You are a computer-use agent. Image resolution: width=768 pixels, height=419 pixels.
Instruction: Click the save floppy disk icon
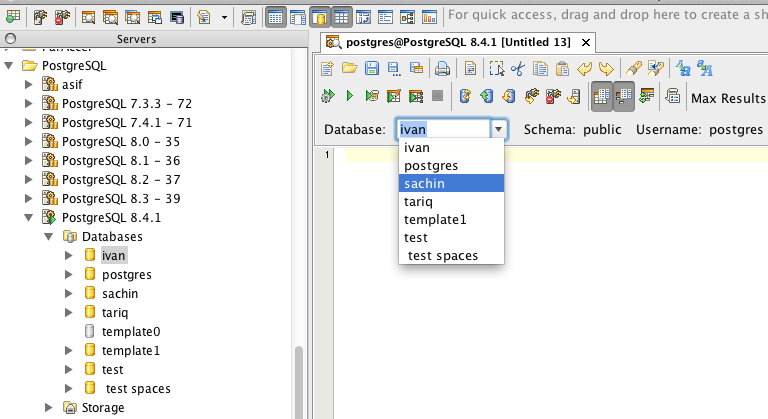[372, 68]
